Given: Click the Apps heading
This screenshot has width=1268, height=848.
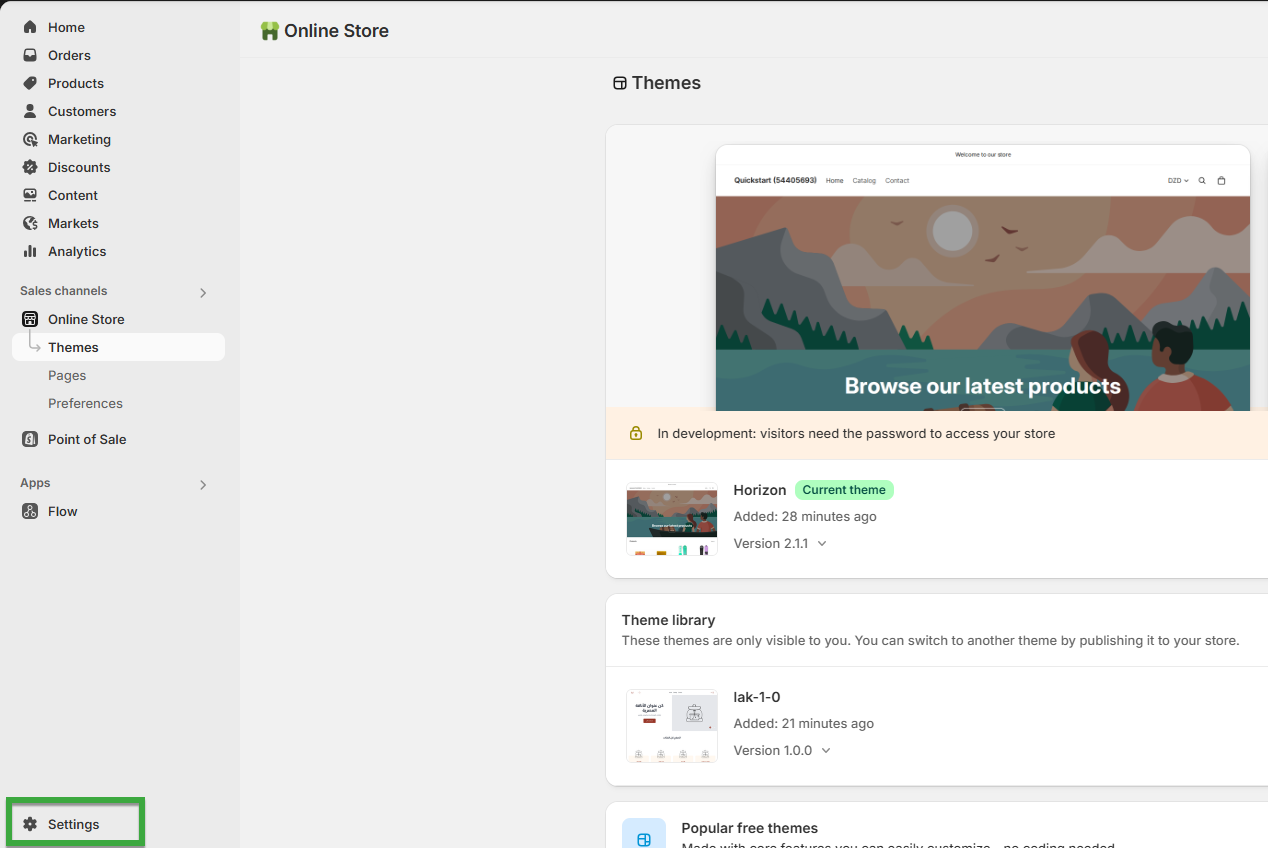Looking at the screenshot, I should click(35, 483).
